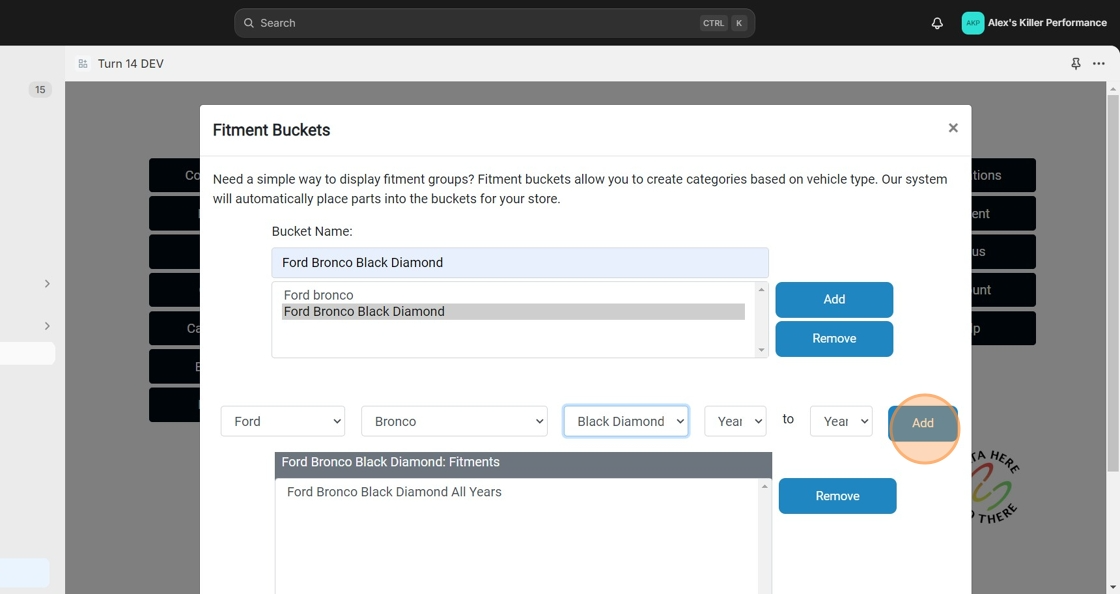Open the Ford make dropdown
1120x594 pixels.
coord(283,421)
